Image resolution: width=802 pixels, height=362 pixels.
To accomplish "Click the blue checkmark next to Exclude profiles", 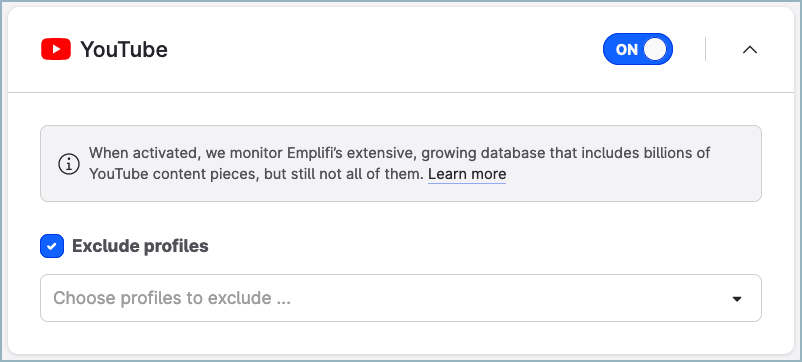I will click(52, 246).
